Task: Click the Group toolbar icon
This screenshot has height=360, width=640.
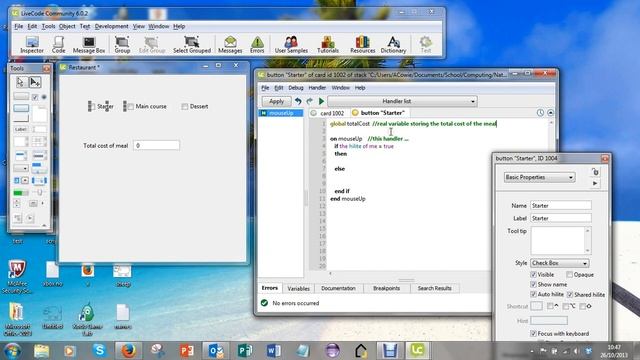Action: click(x=122, y=44)
